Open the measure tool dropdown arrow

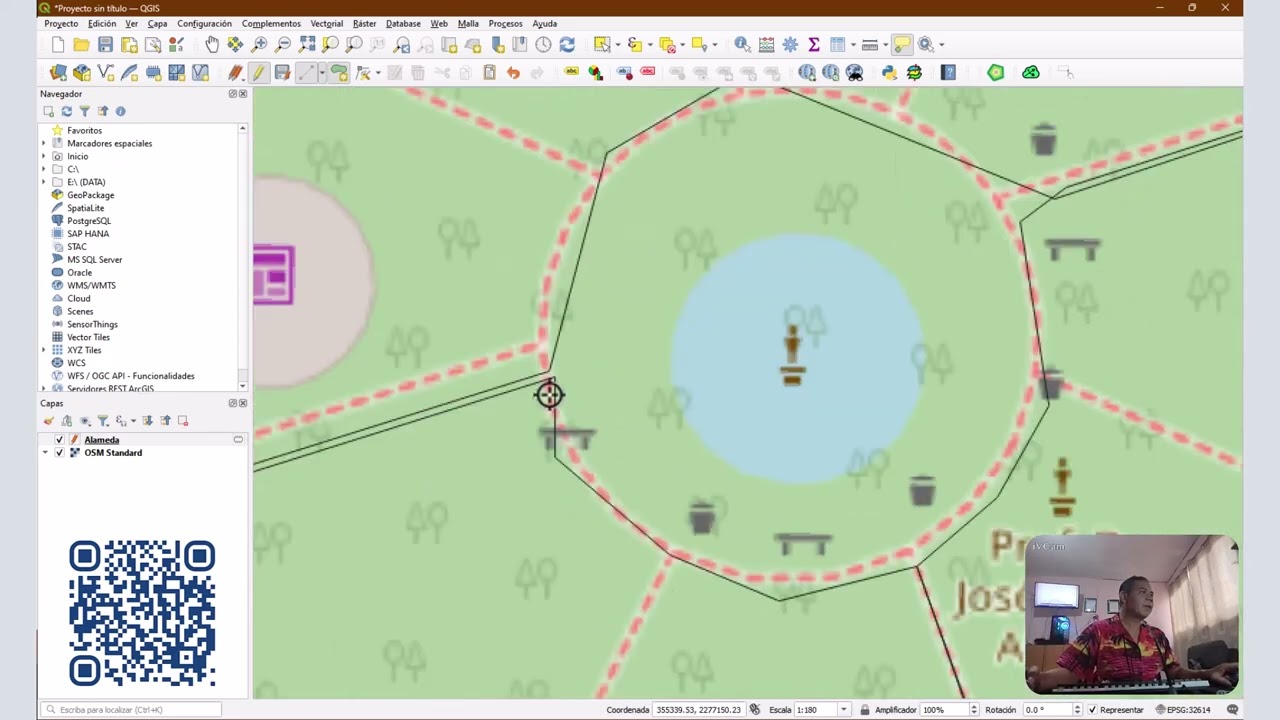[885, 44]
